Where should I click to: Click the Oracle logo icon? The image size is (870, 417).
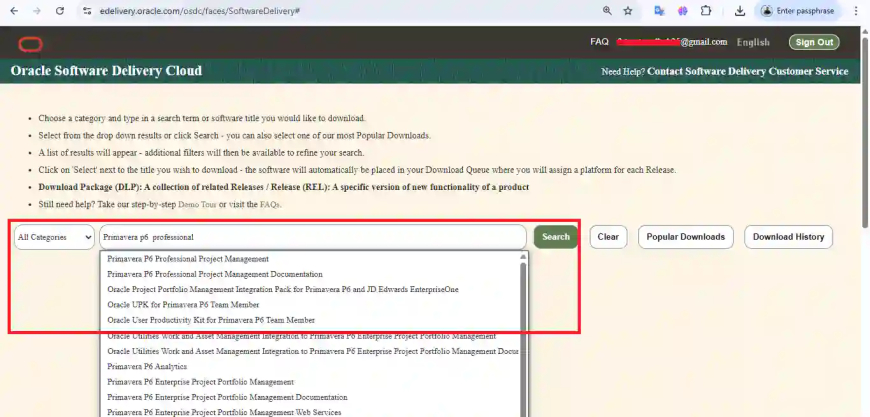[x=30, y=43]
